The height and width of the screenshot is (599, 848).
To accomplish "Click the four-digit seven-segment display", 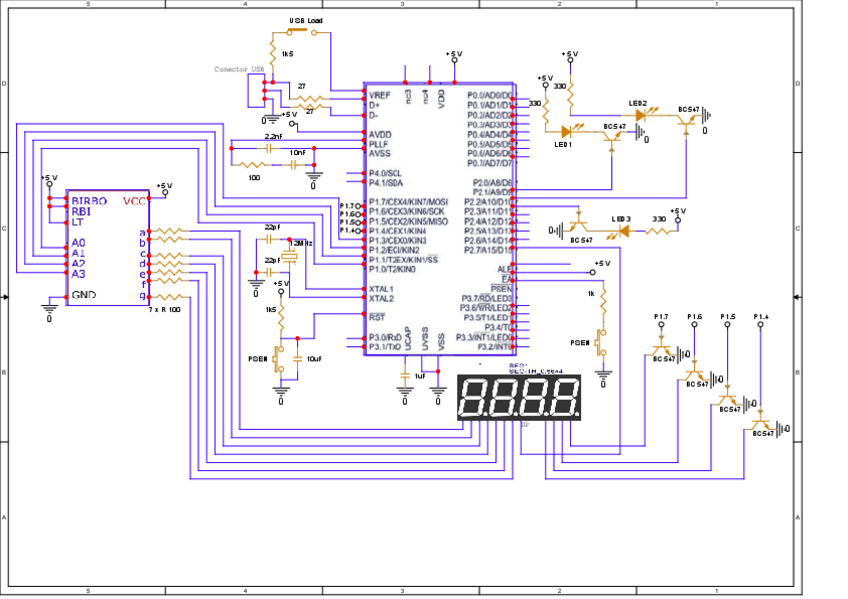I will pyautogui.click(x=518, y=398).
